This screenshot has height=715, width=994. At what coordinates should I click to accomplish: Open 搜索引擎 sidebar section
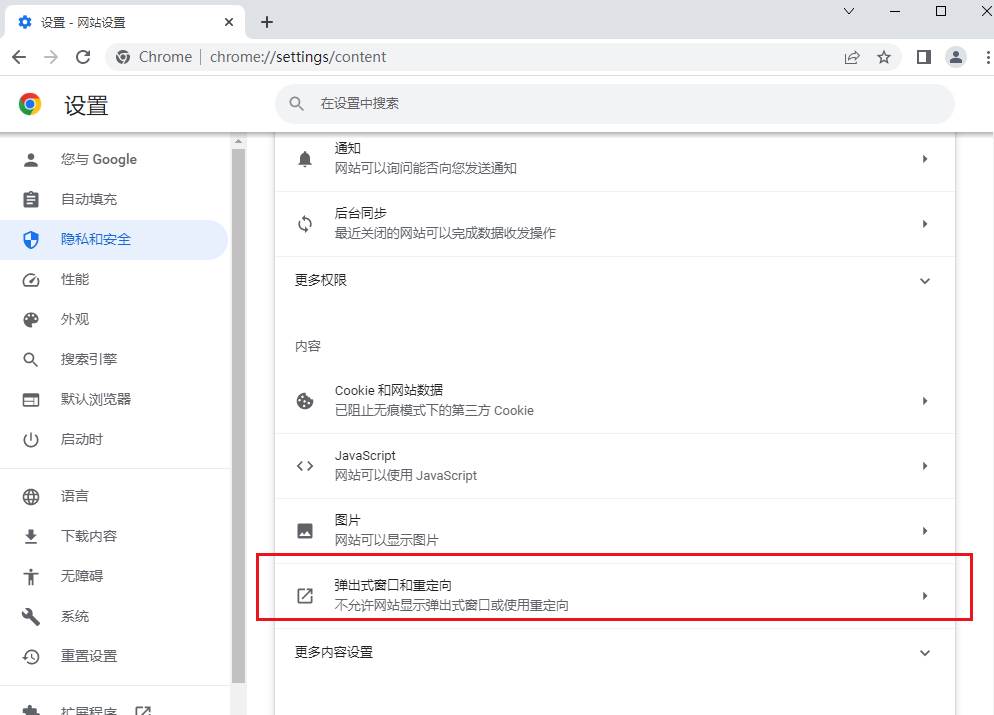(x=114, y=359)
